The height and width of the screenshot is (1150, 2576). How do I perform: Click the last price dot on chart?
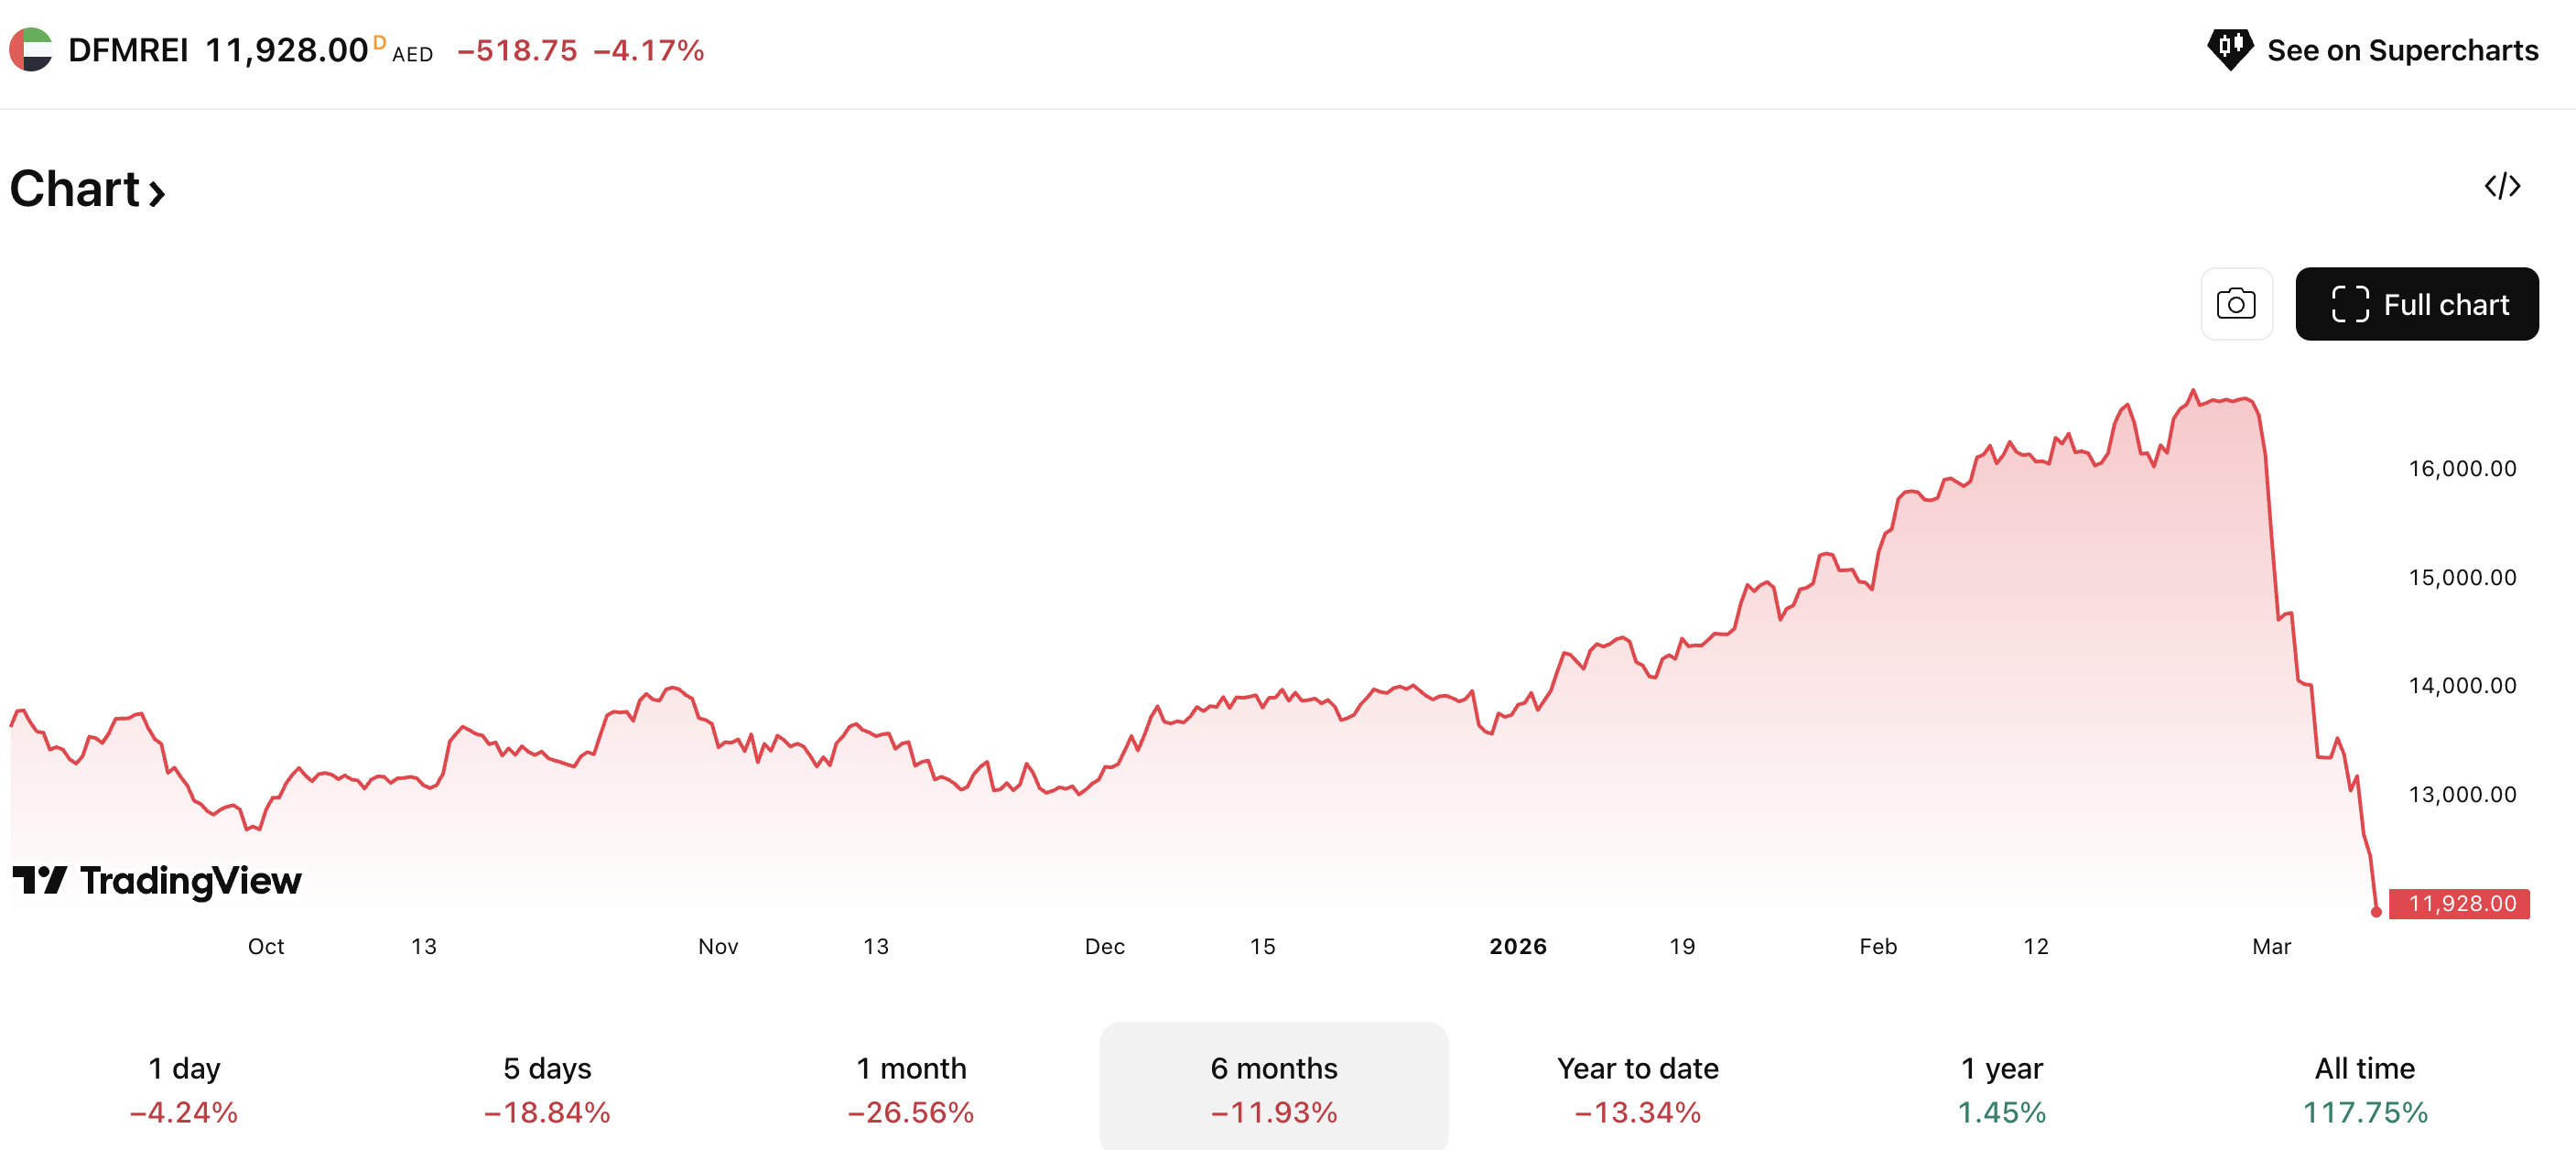(2376, 911)
